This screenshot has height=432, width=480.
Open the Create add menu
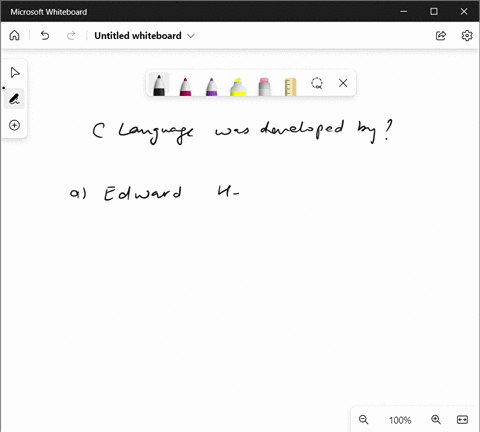[x=14, y=125]
